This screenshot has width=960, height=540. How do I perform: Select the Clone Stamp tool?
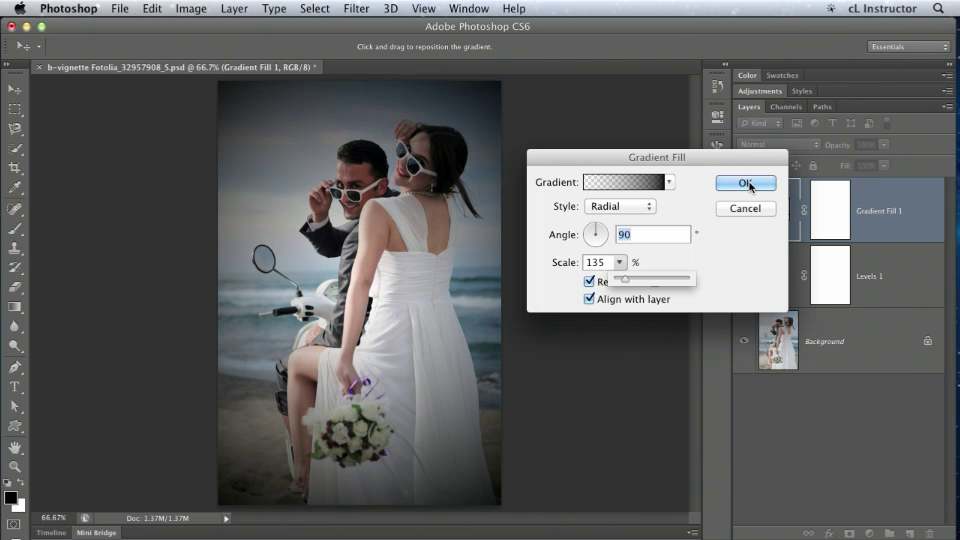coord(15,249)
